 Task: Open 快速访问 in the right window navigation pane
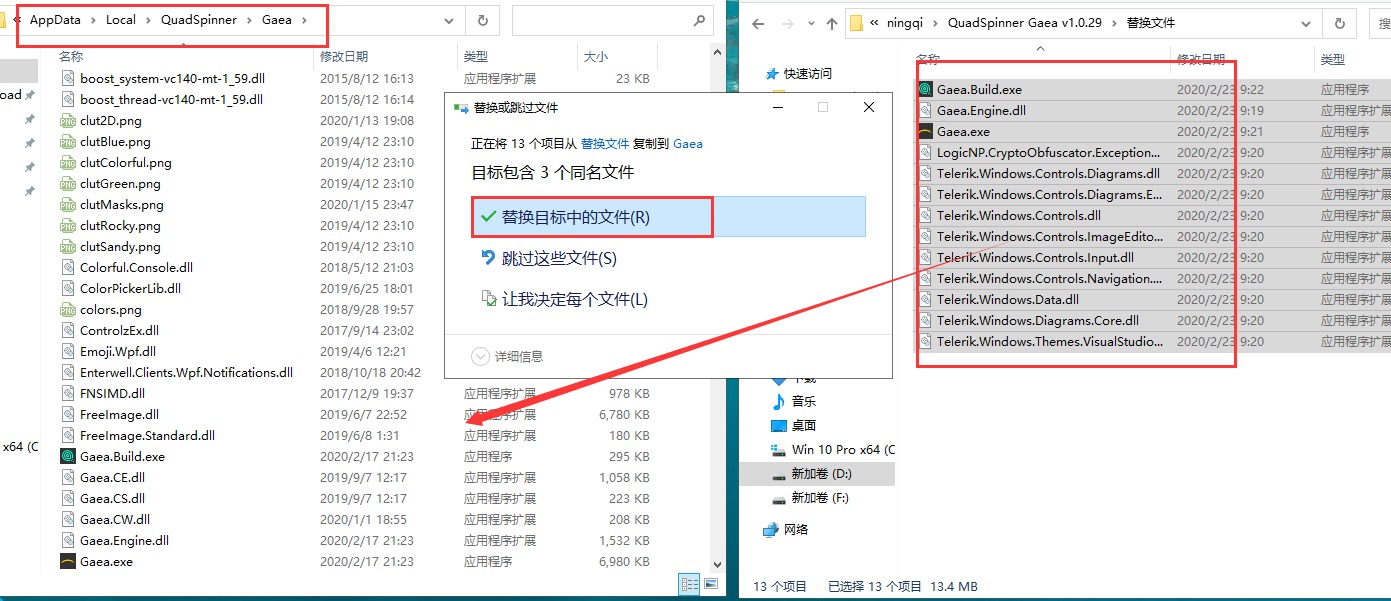coord(808,73)
